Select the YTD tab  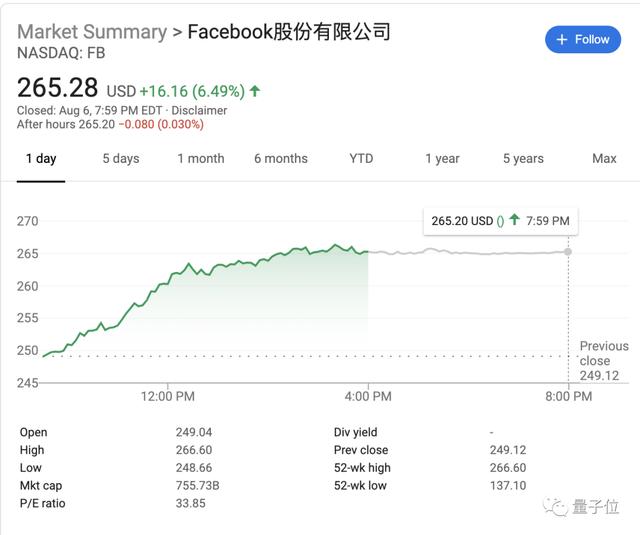click(361, 158)
